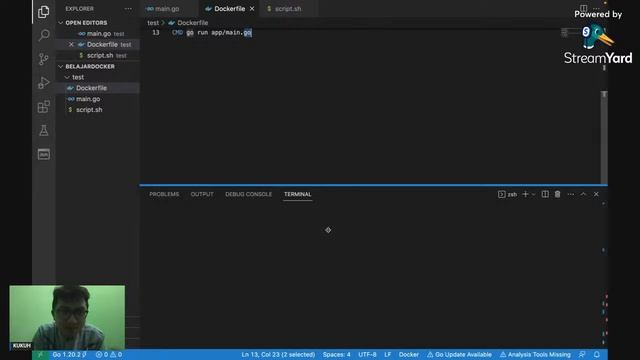Screen dimensions: 640x360
Task: Click the test breadcrumb segment
Action: click(153, 23)
